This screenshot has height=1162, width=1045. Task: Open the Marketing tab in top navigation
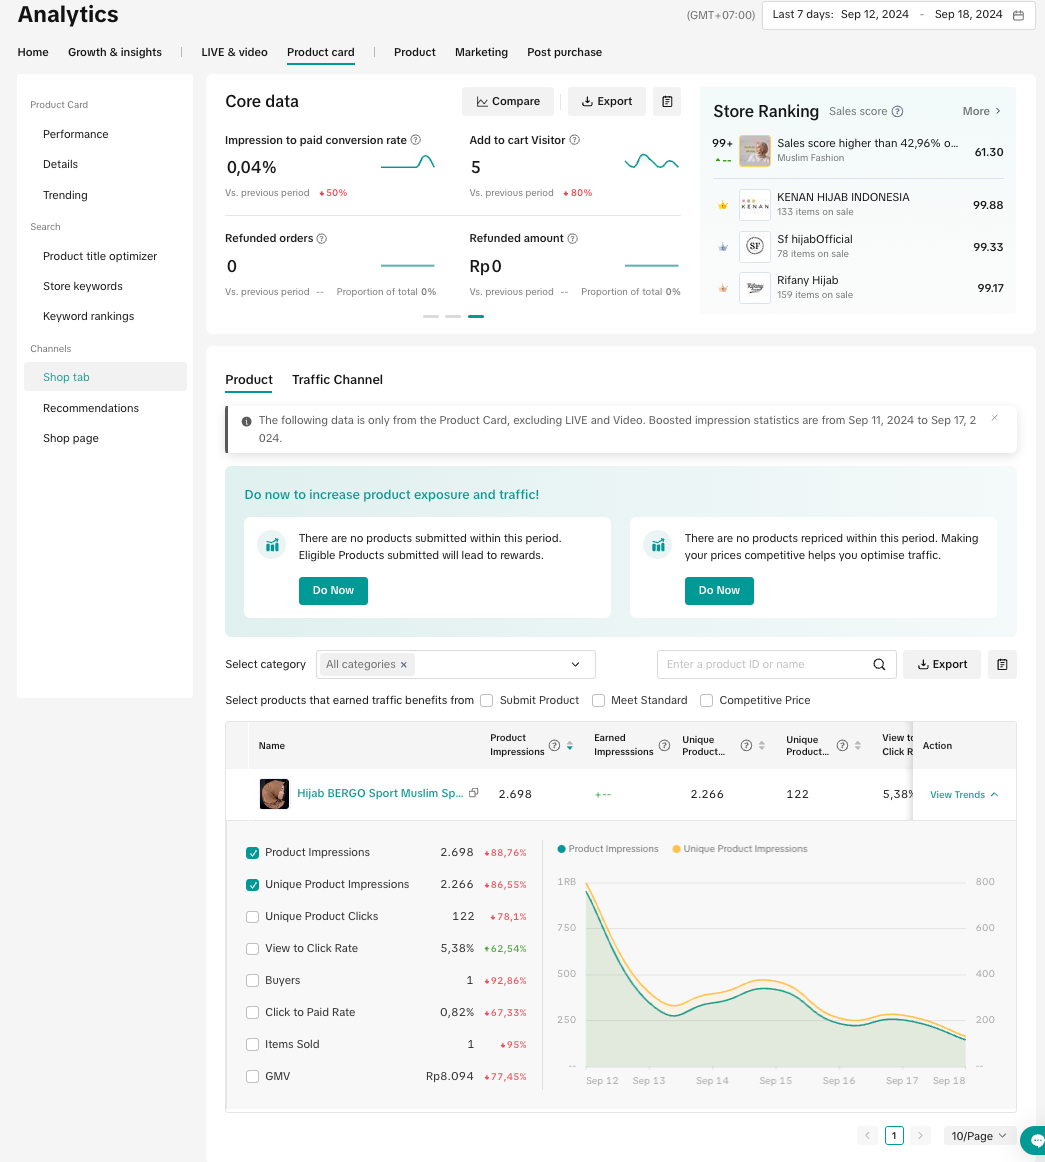coord(481,52)
